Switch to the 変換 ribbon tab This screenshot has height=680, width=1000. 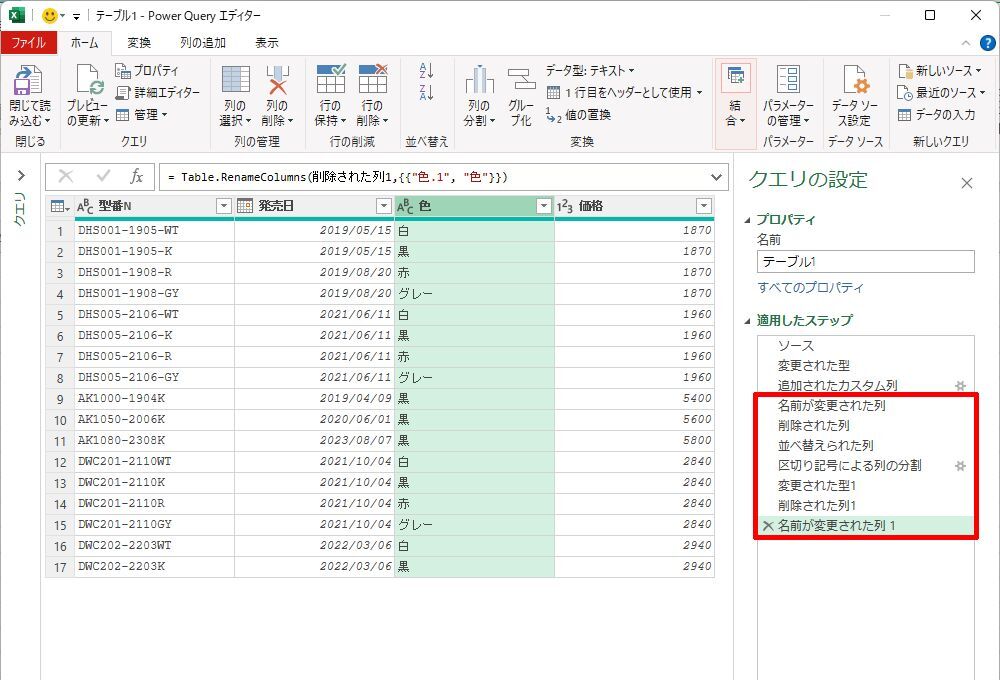(139, 43)
